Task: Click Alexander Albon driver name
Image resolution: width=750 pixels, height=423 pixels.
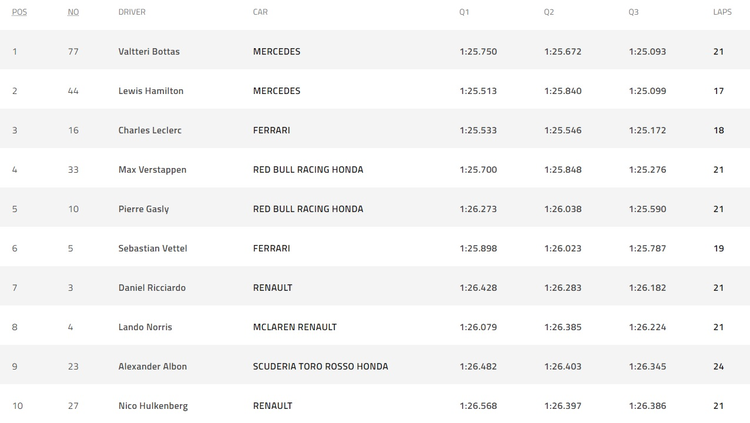Action: [153, 367]
